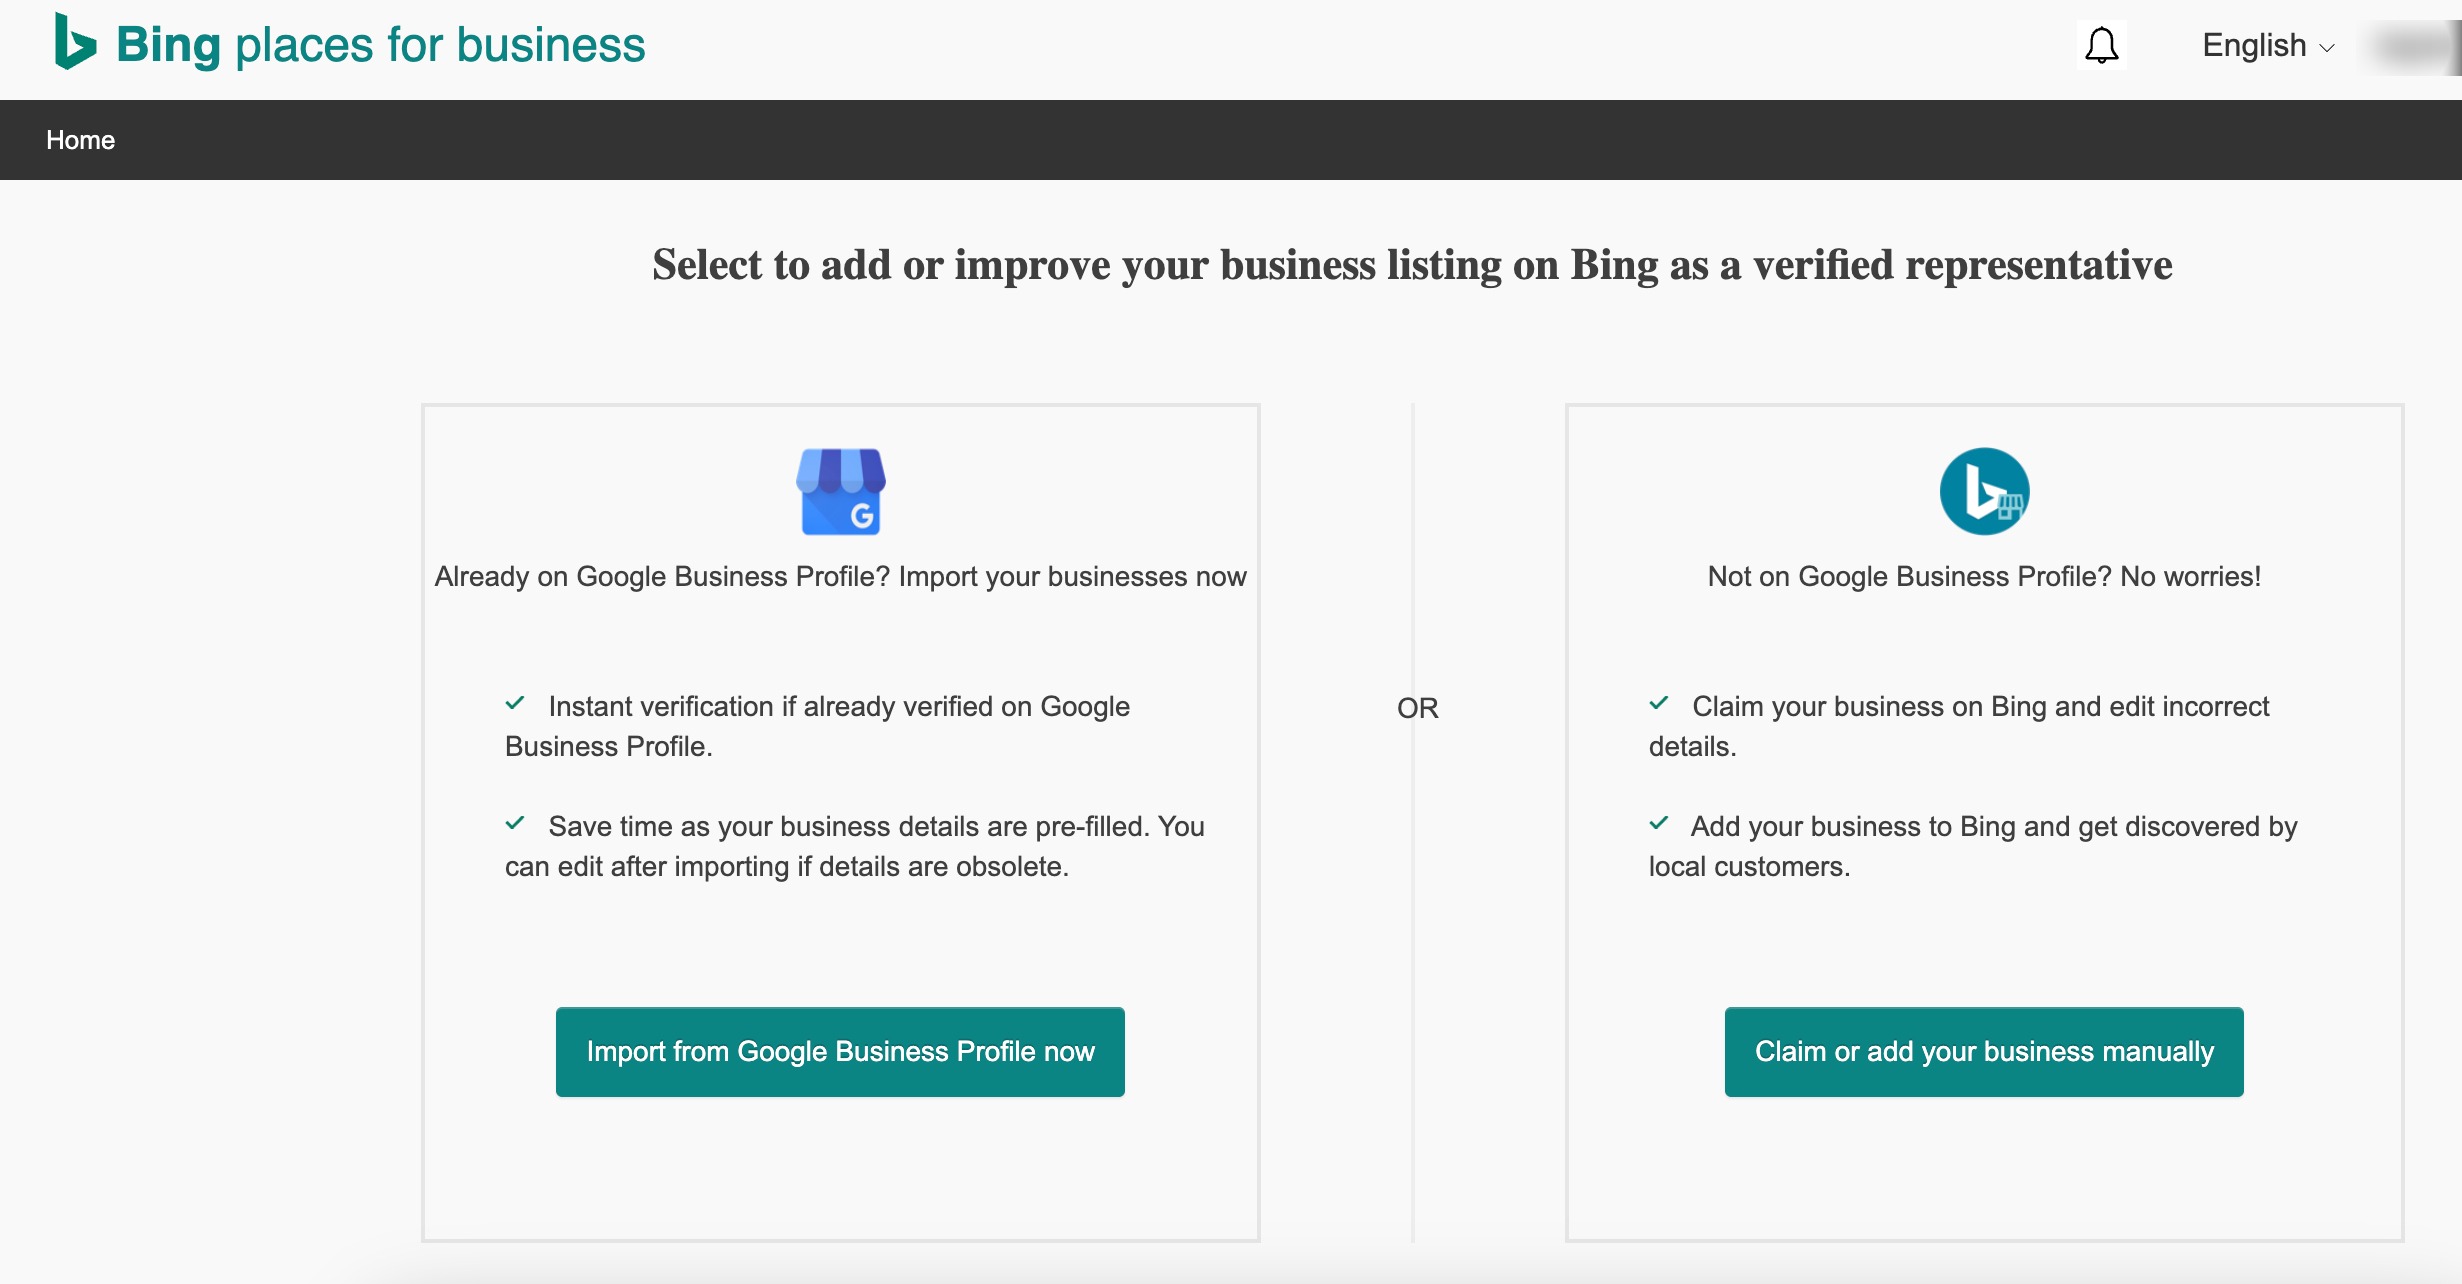Click checkmark beside 'Claim your business on Bing'
The image size is (2462, 1284).
tap(1659, 703)
